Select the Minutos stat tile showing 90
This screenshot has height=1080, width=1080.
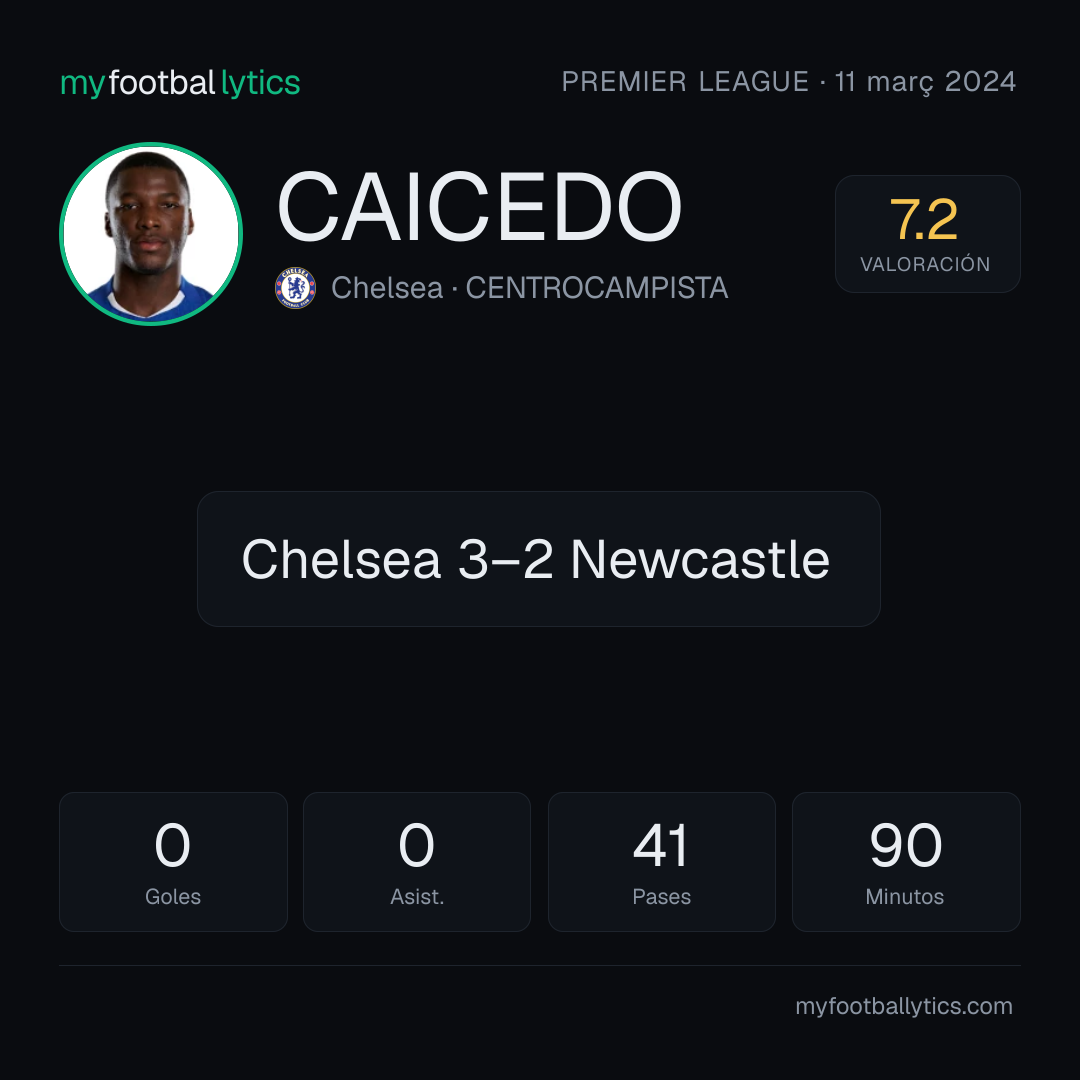[x=906, y=862]
